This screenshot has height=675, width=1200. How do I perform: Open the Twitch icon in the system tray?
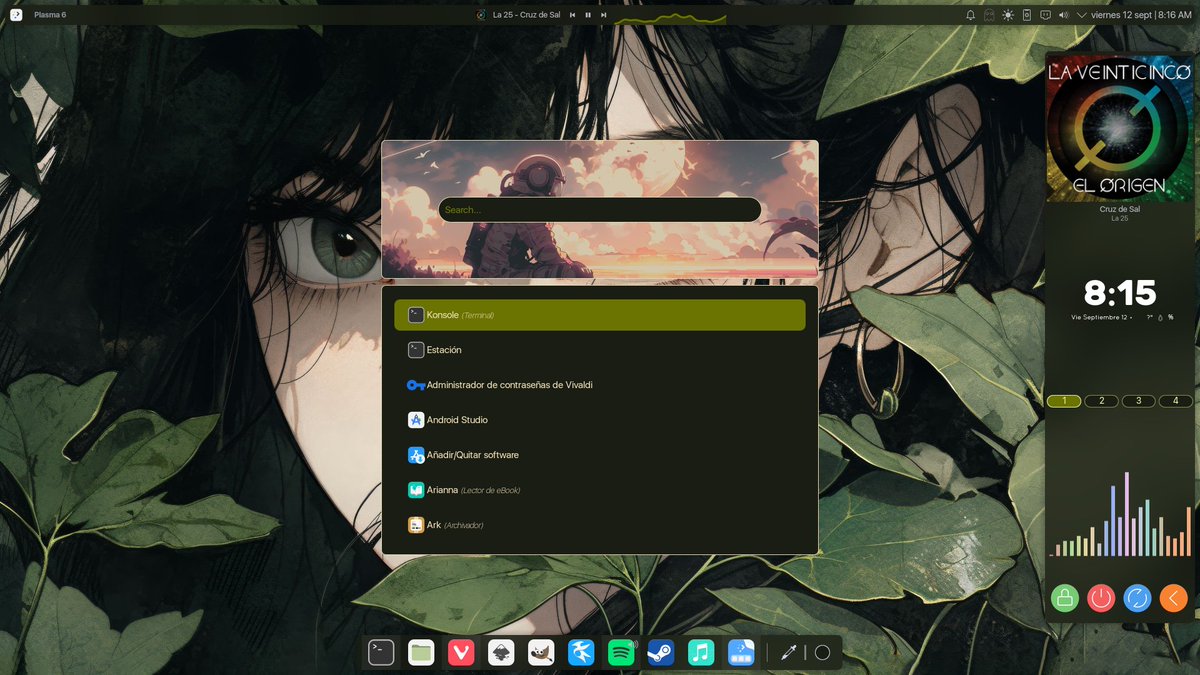(x=1046, y=14)
